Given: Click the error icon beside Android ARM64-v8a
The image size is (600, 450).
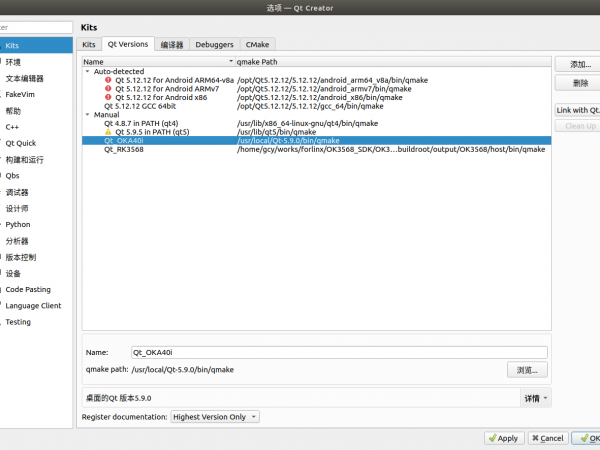Looking at the screenshot, I should pyautogui.click(x=109, y=80).
